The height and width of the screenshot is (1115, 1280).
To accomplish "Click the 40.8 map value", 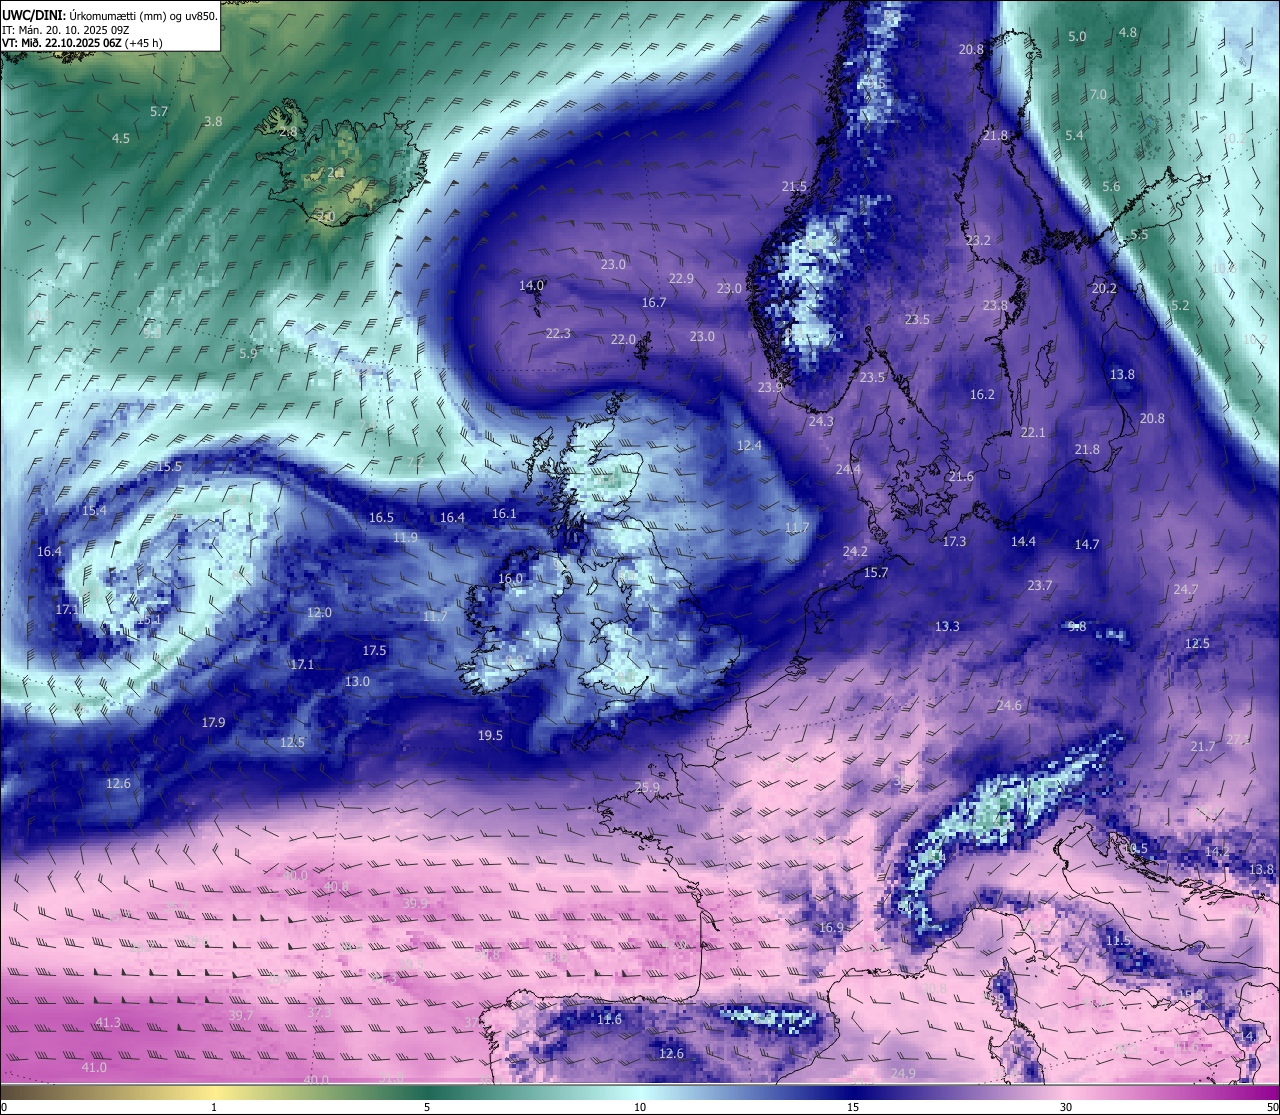I will point(337,886).
